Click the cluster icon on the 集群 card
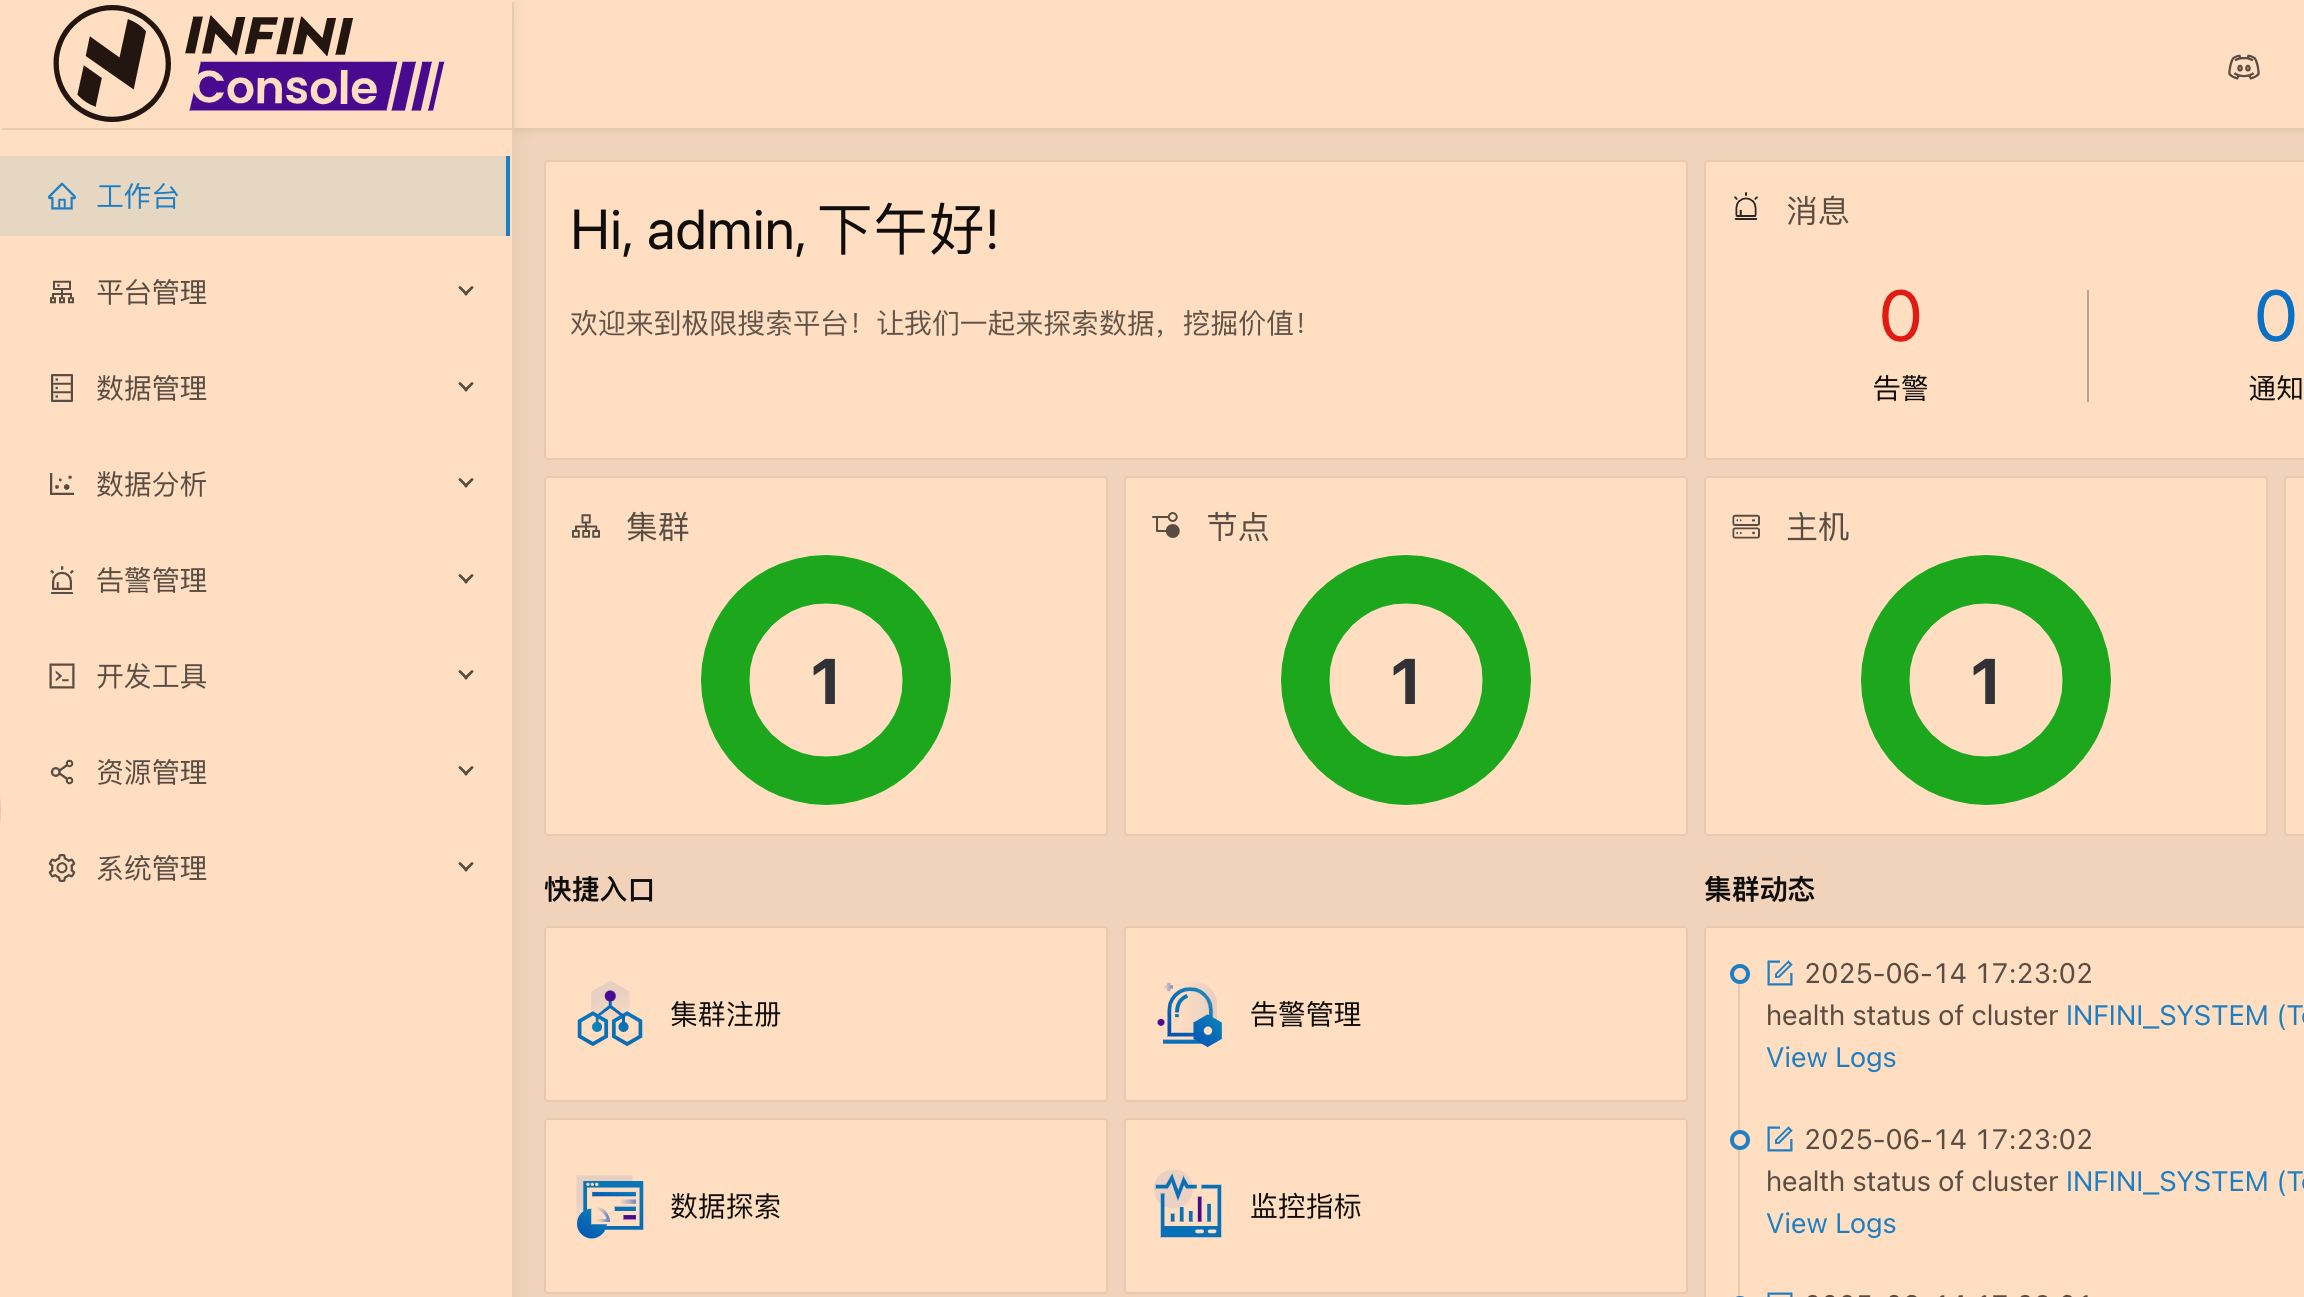 click(x=585, y=526)
